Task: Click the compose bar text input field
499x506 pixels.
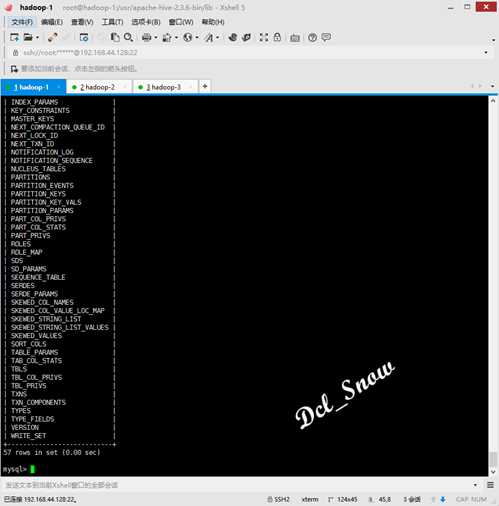Action: coord(238,485)
